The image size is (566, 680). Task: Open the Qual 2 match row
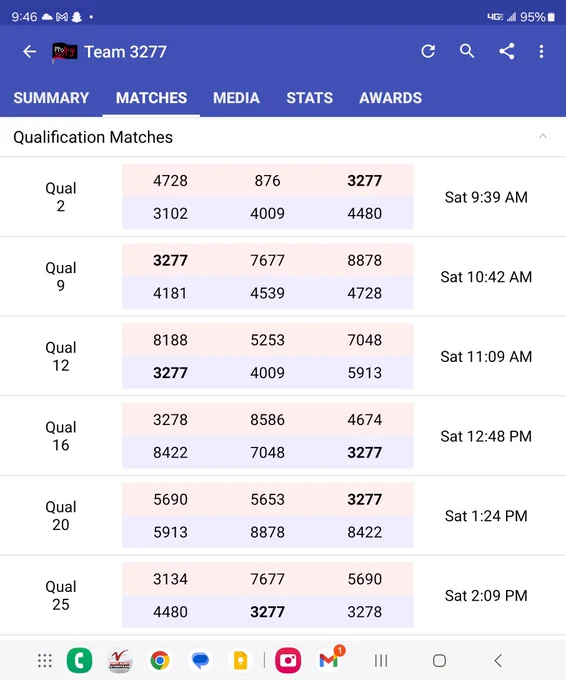(x=283, y=197)
